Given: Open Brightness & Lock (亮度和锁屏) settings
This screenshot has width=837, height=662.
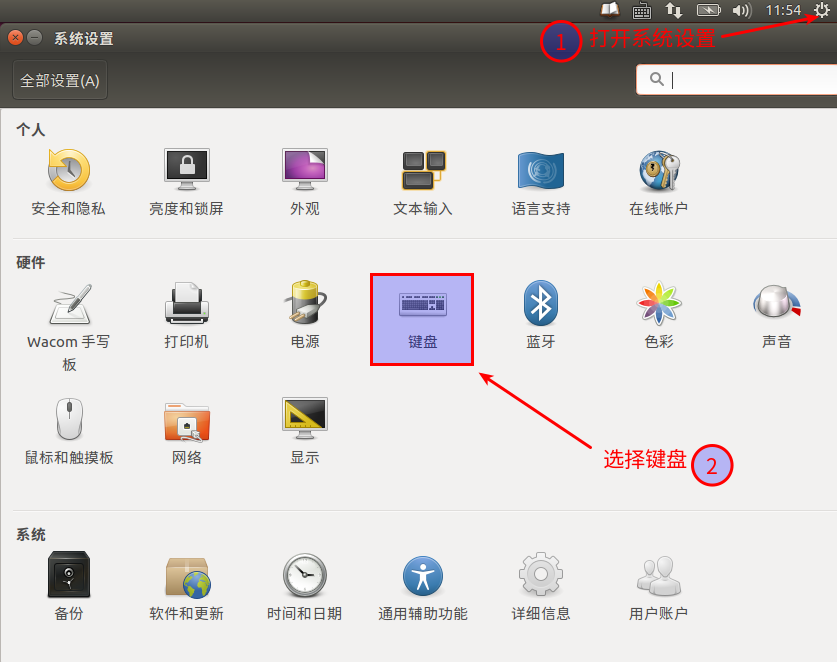Looking at the screenshot, I should tap(186, 182).
